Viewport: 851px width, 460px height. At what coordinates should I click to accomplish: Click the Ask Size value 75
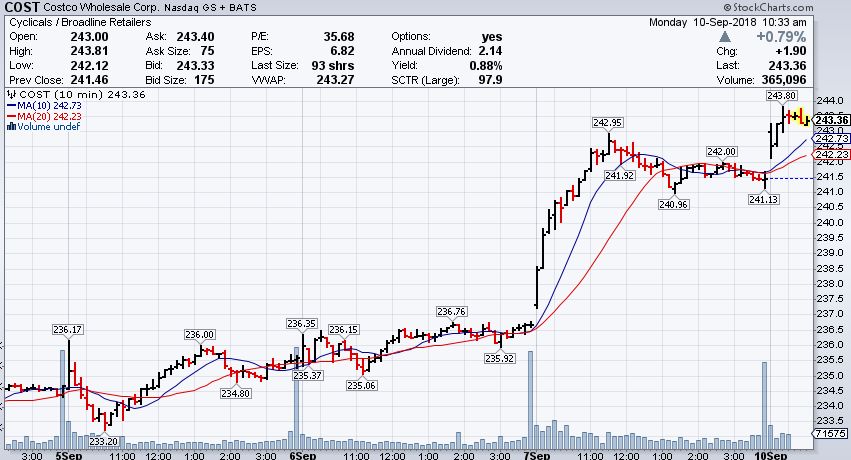(207, 51)
